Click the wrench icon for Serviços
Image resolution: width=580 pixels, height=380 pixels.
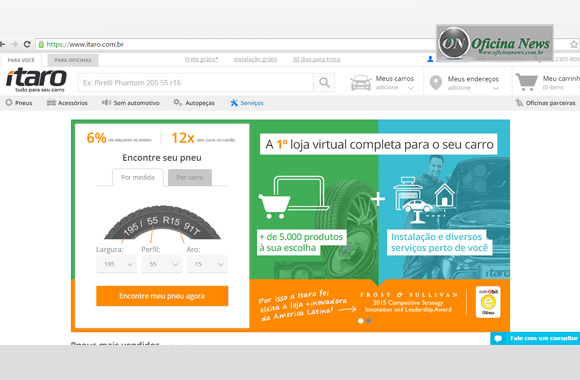pos(234,102)
